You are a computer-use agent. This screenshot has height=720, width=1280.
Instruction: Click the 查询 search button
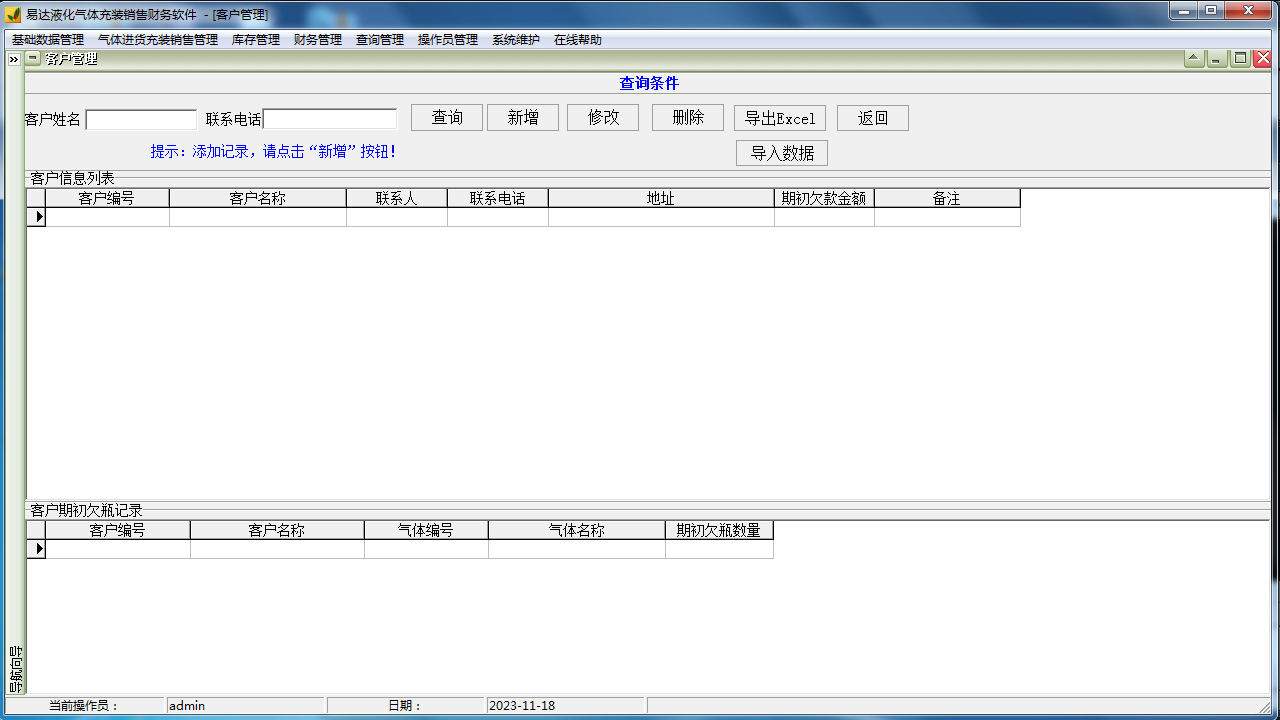click(x=447, y=118)
